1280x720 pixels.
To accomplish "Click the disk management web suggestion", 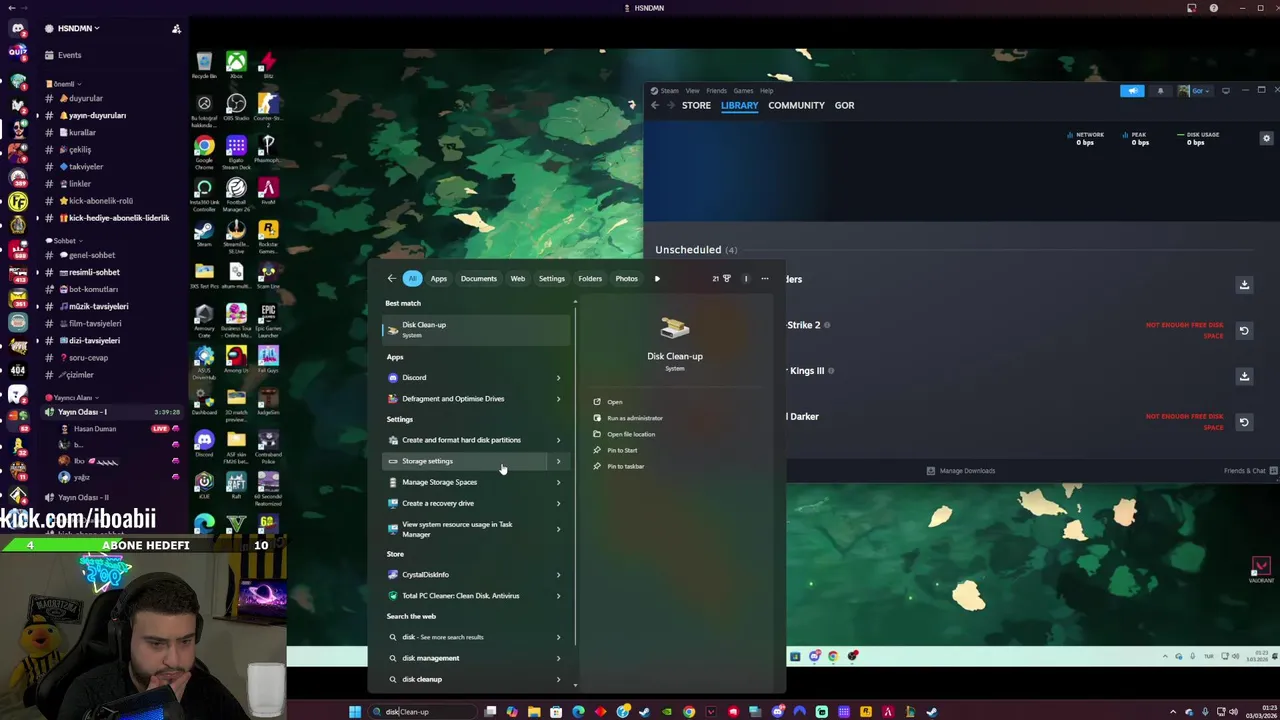I will 430,658.
